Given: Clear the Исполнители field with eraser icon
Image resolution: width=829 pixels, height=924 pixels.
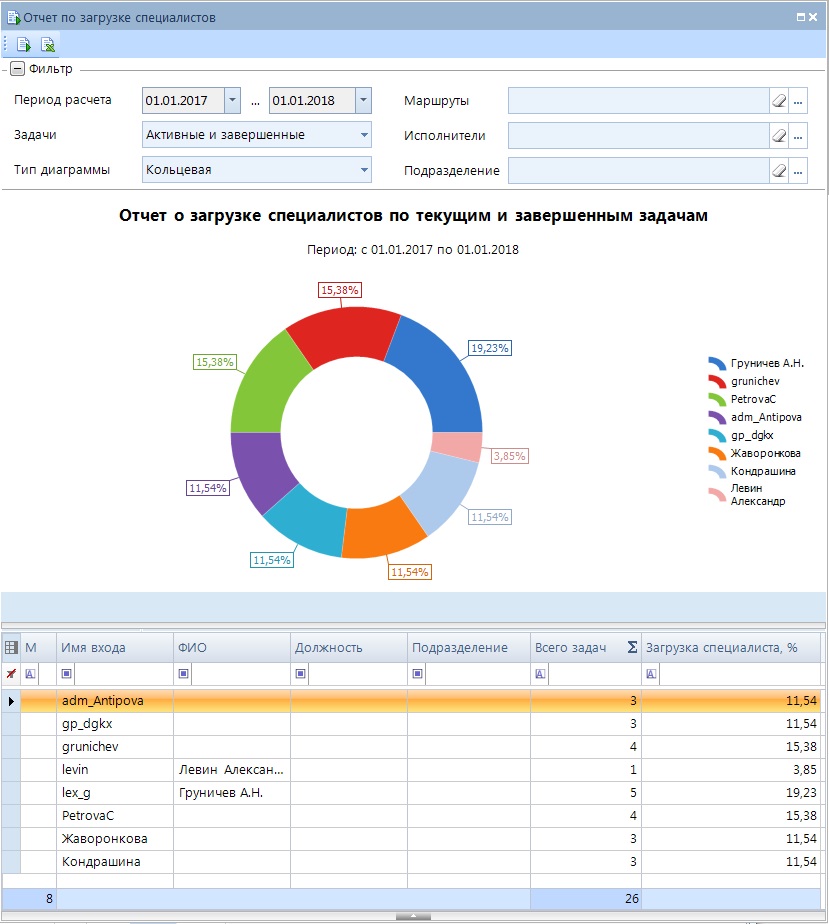Looking at the screenshot, I should coord(780,136).
